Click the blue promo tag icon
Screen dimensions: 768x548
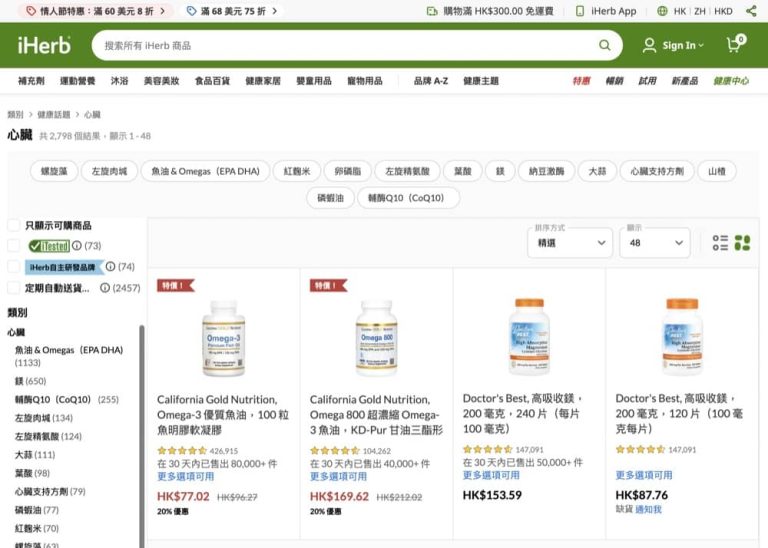tap(192, 11)
